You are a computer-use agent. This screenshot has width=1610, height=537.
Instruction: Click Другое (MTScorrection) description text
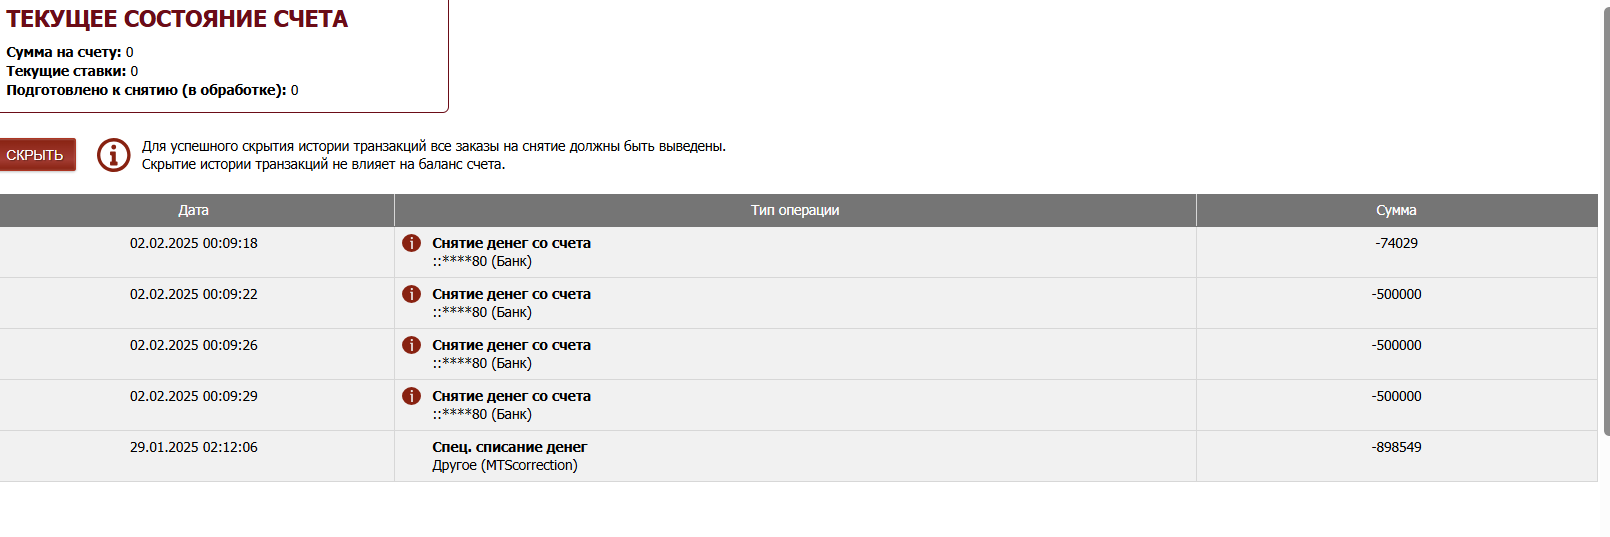click(x=505, y=465)
